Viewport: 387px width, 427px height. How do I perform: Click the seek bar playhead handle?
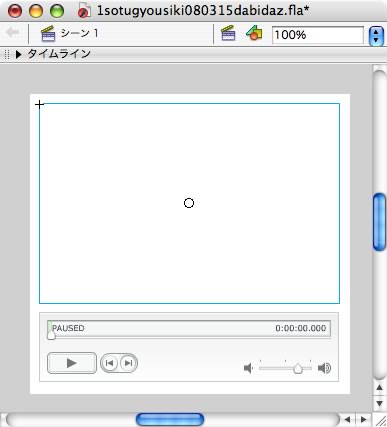coord(51,335)
